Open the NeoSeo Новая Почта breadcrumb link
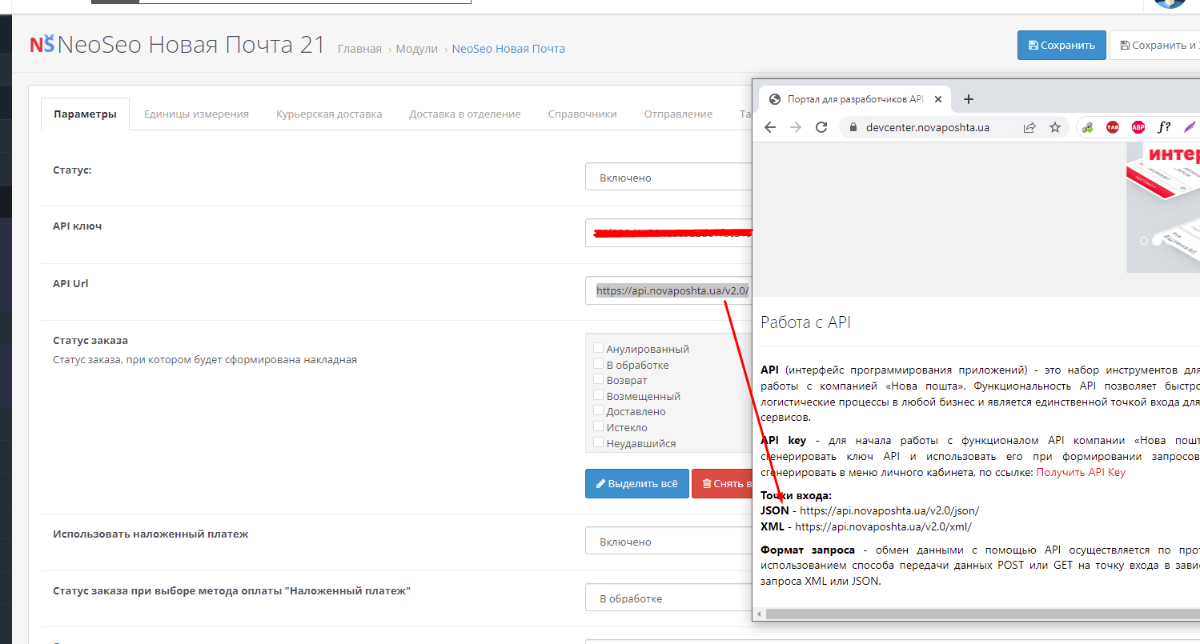This screenshot has height=644, width=1200. (508, 48)
